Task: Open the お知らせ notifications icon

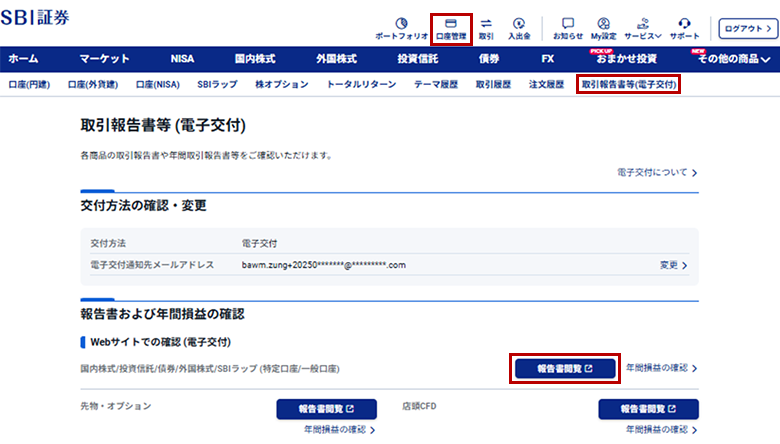Action: click(568, 27)
